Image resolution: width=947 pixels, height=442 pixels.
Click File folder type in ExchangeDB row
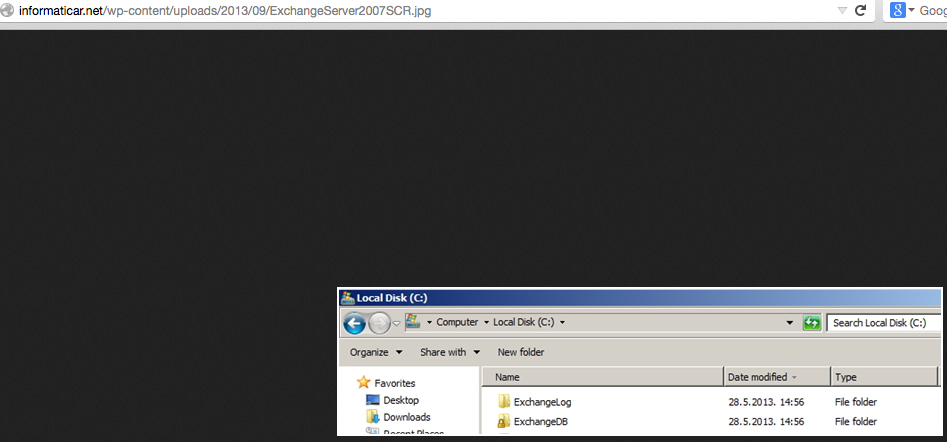[x=856, y=421]
